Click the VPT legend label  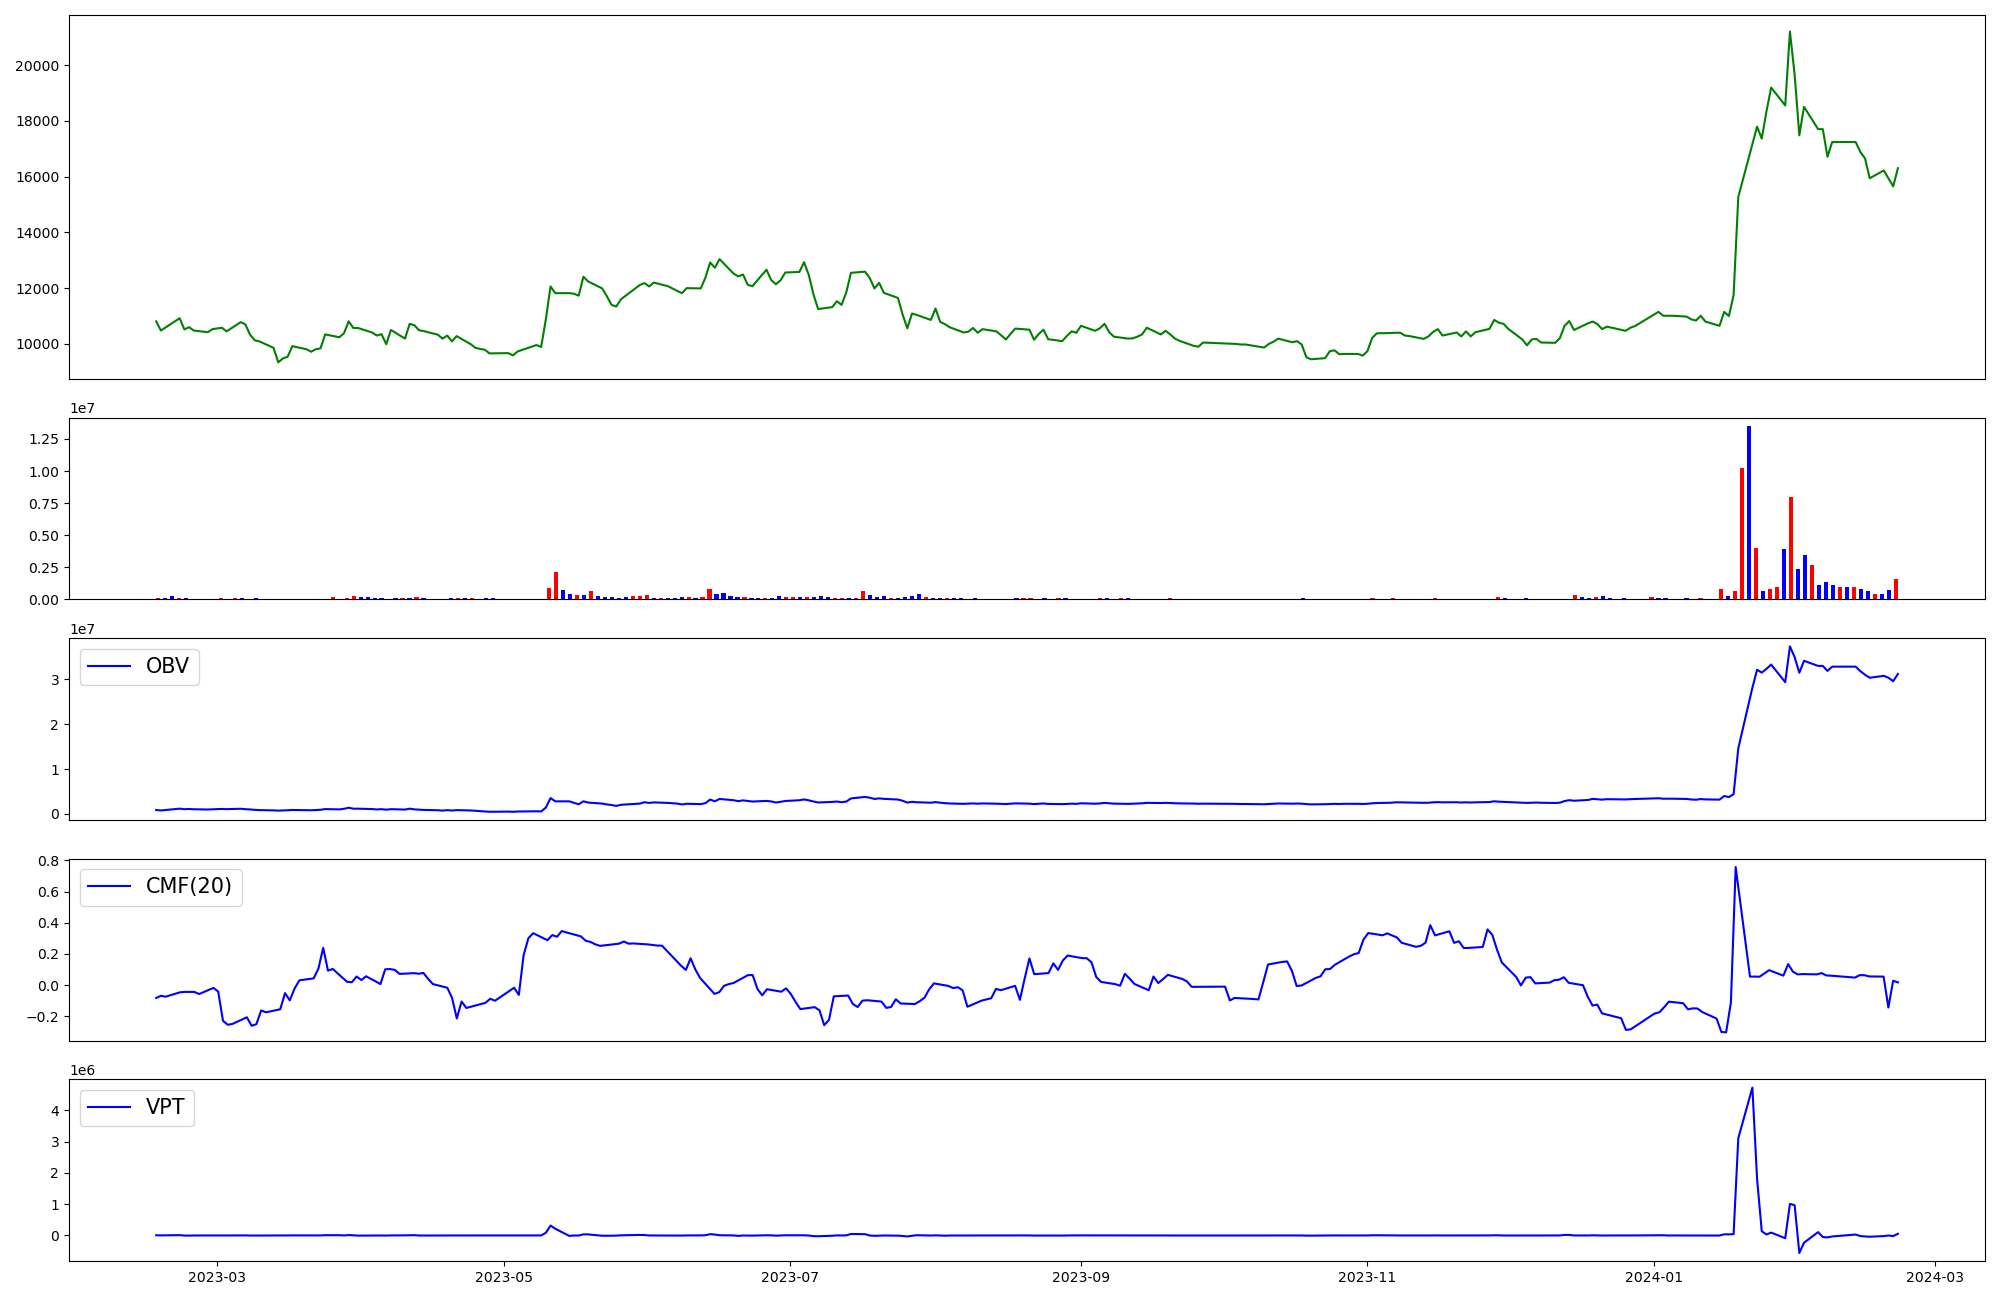(165, 1107)
